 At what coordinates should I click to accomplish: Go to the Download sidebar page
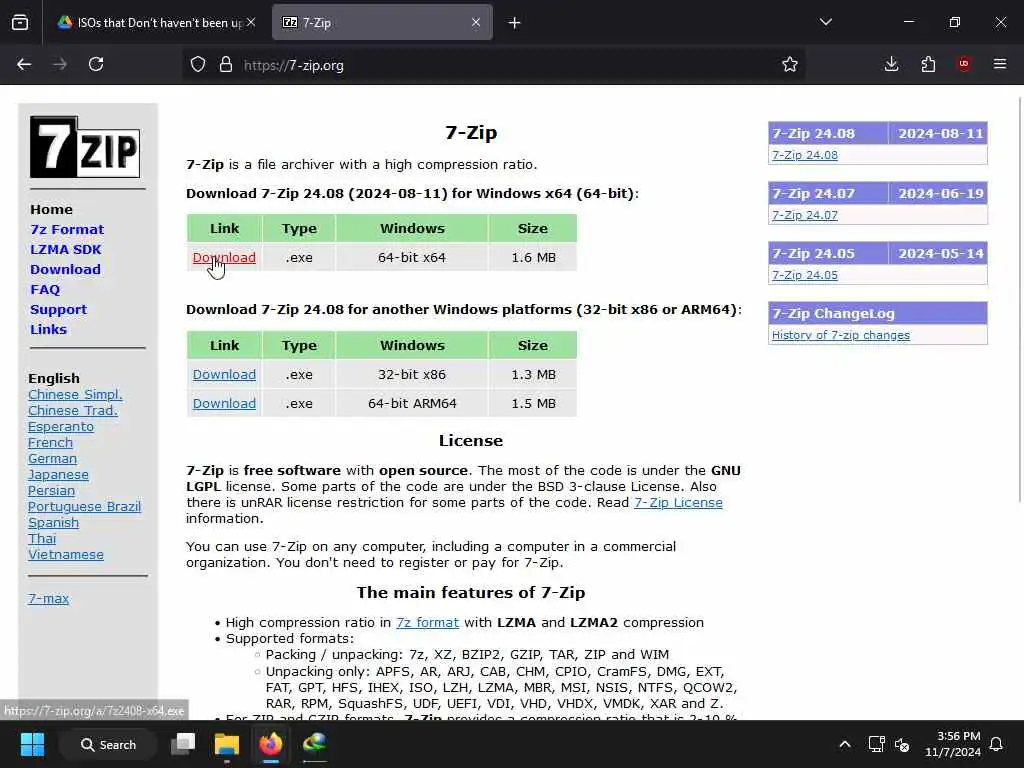(x=65, y=269)
